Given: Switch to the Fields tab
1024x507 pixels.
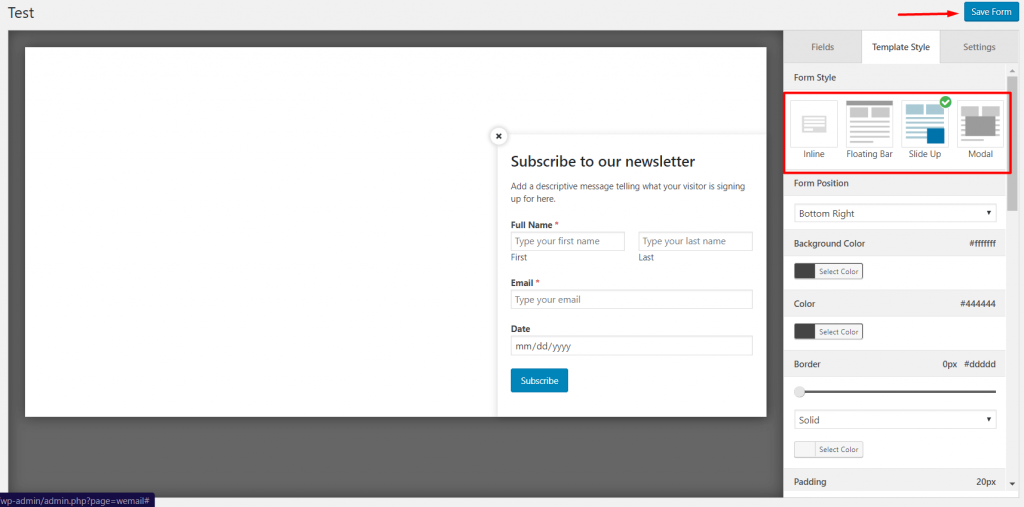Looking at the screenshot, I should pos(822,47).
